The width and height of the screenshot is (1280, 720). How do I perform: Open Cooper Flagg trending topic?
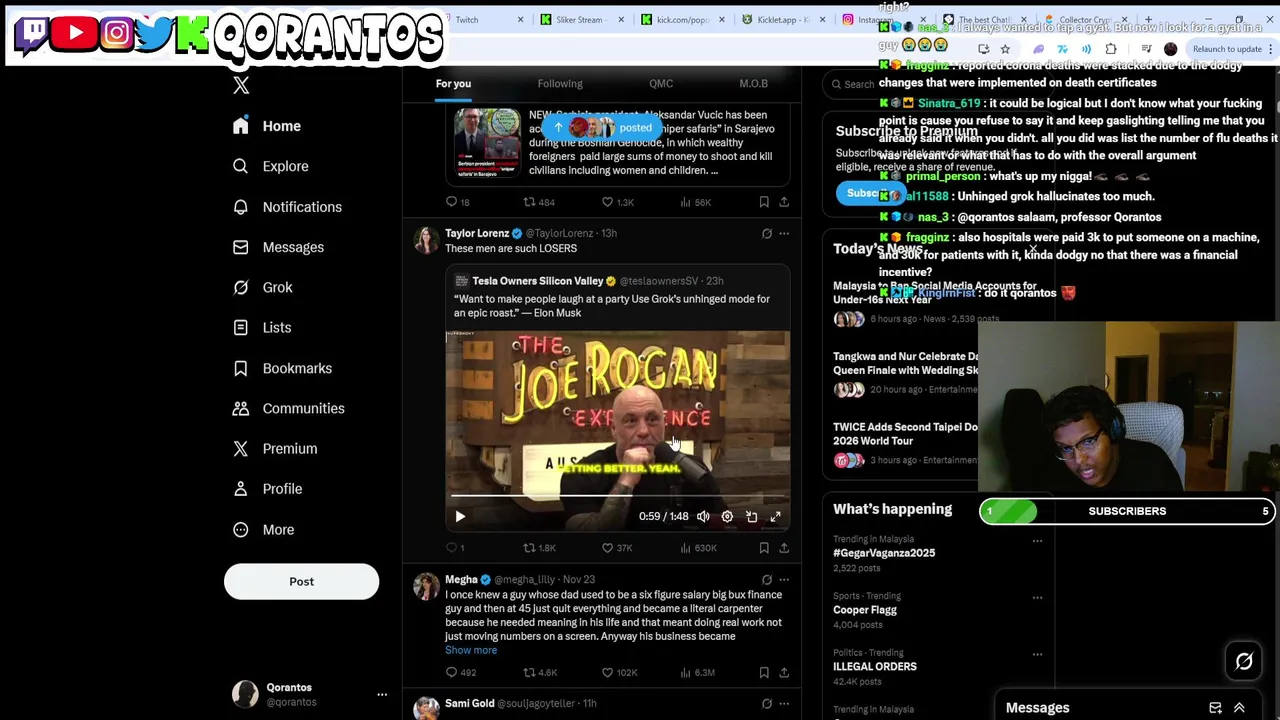point(865,610)
